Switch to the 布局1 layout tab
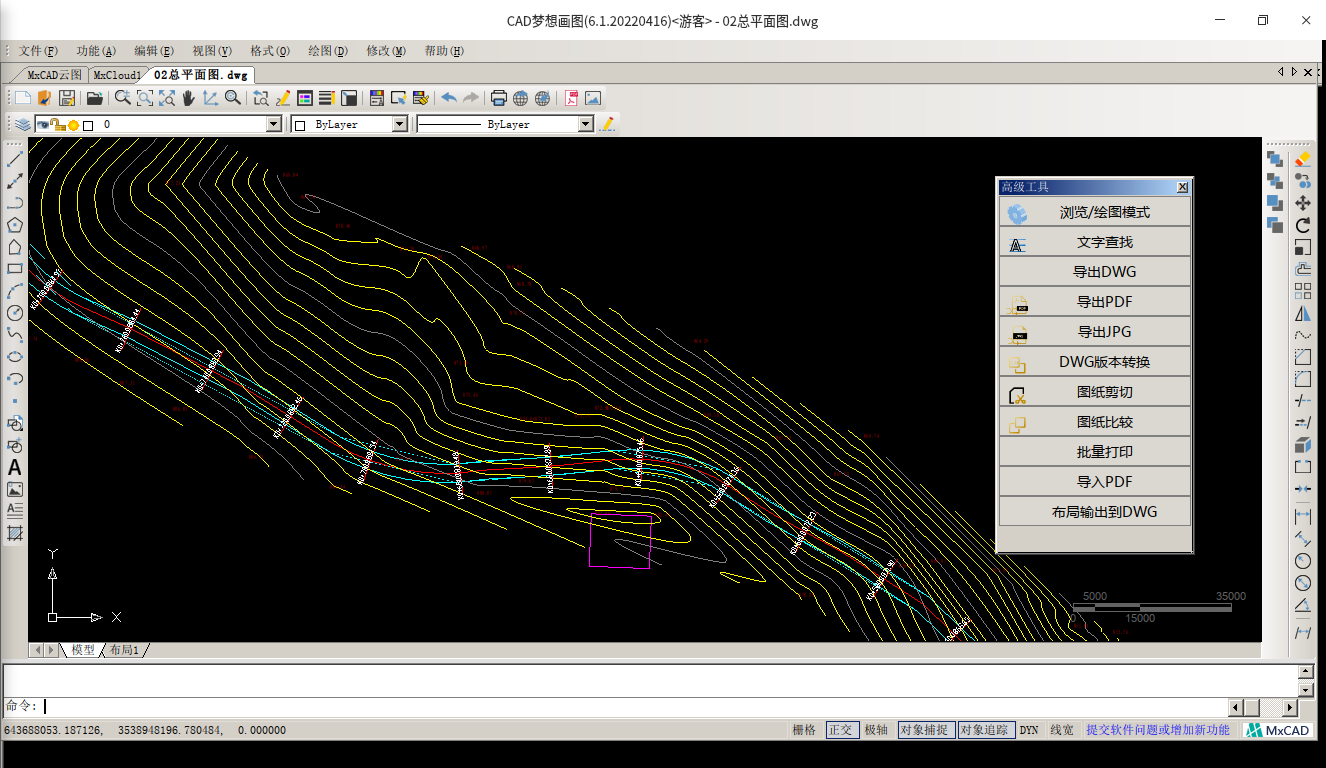 click(x=124, y=650)
